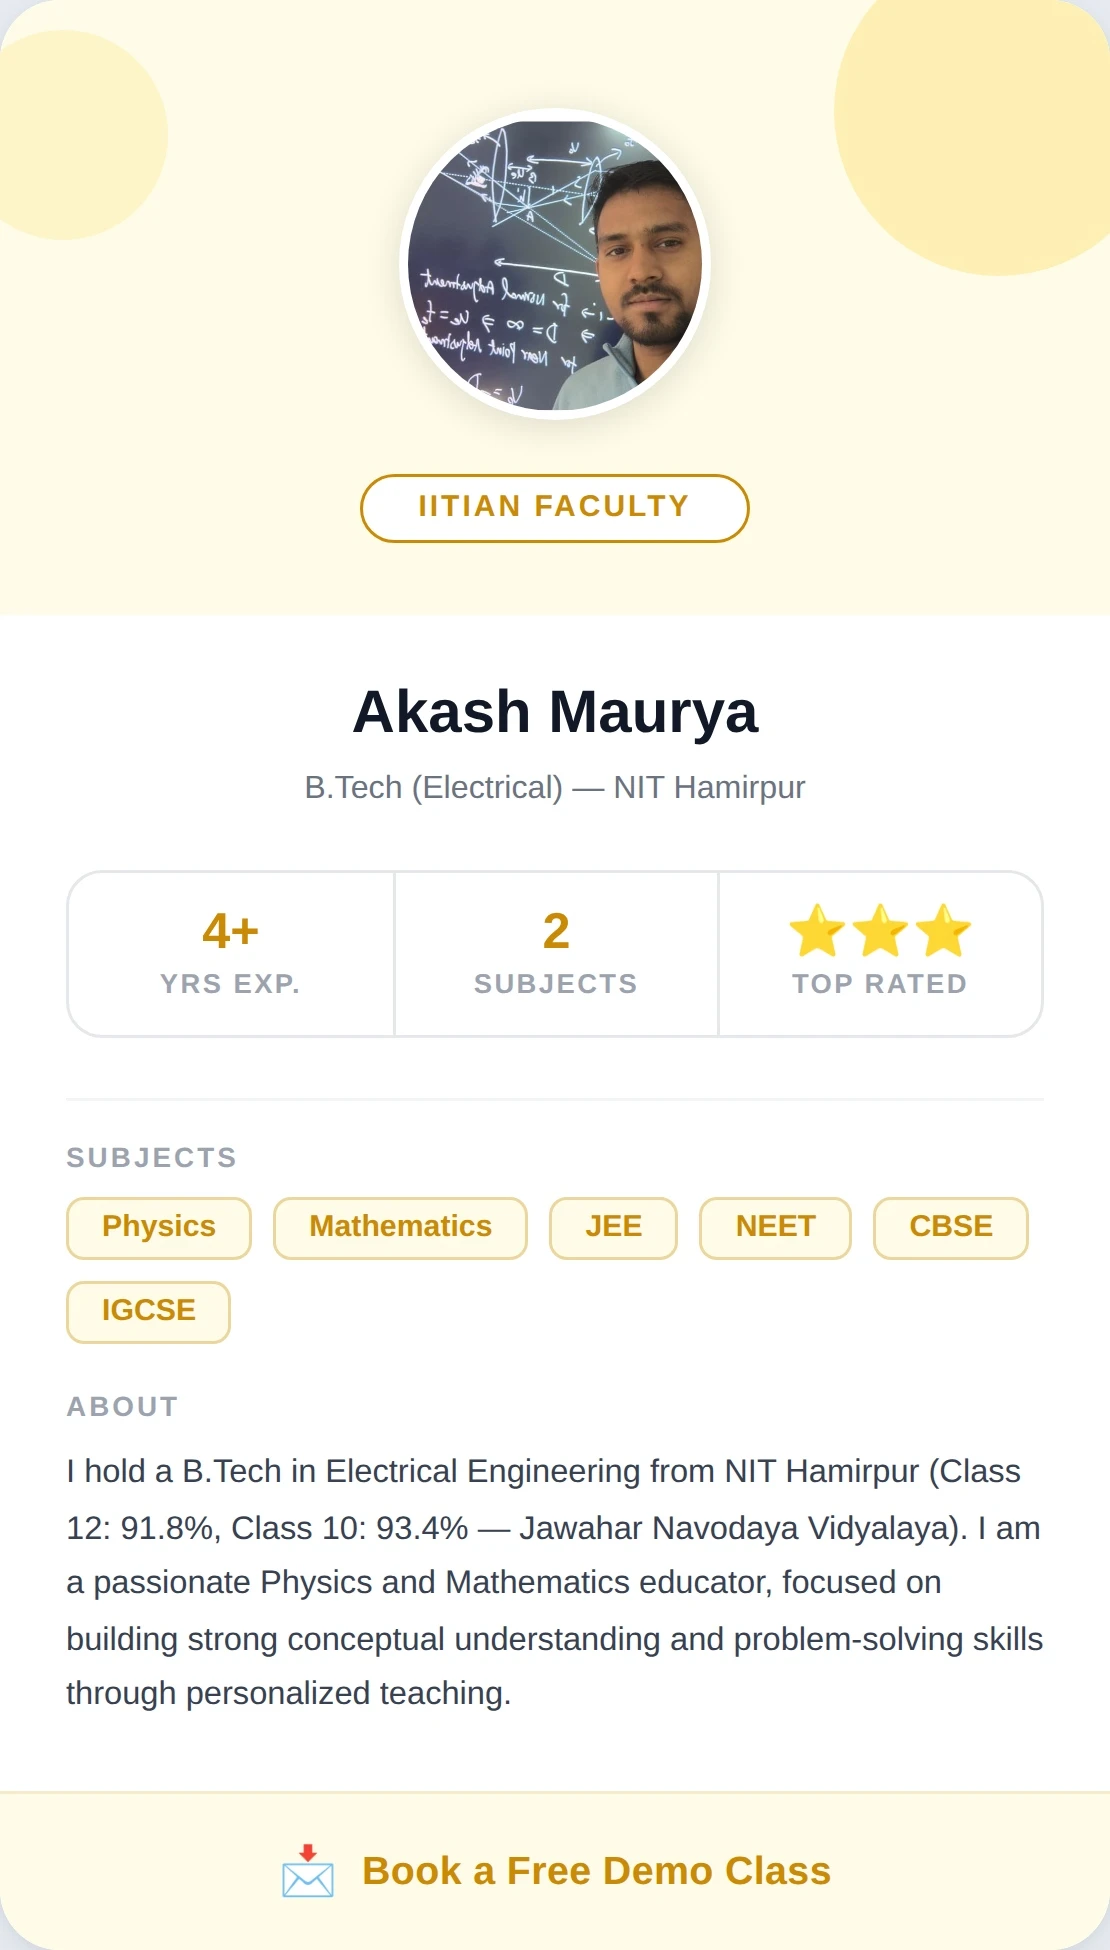Expand the ABOUT section header
Image resolution: width=1110 pixels, height=1950 pixels.
click(x=121, y=1405)
